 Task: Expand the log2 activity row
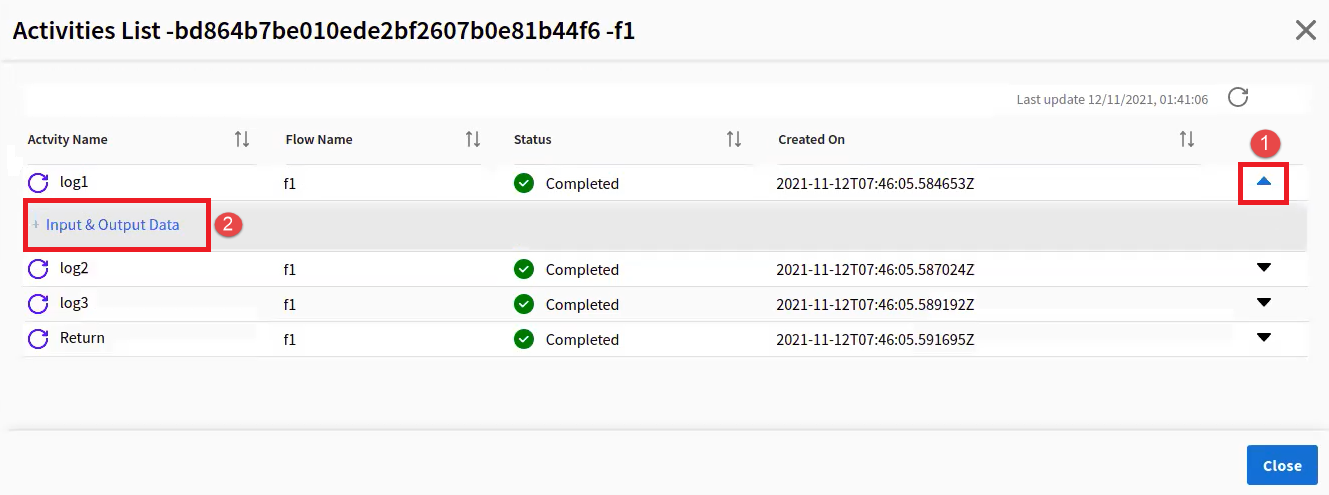(1263, 267)
